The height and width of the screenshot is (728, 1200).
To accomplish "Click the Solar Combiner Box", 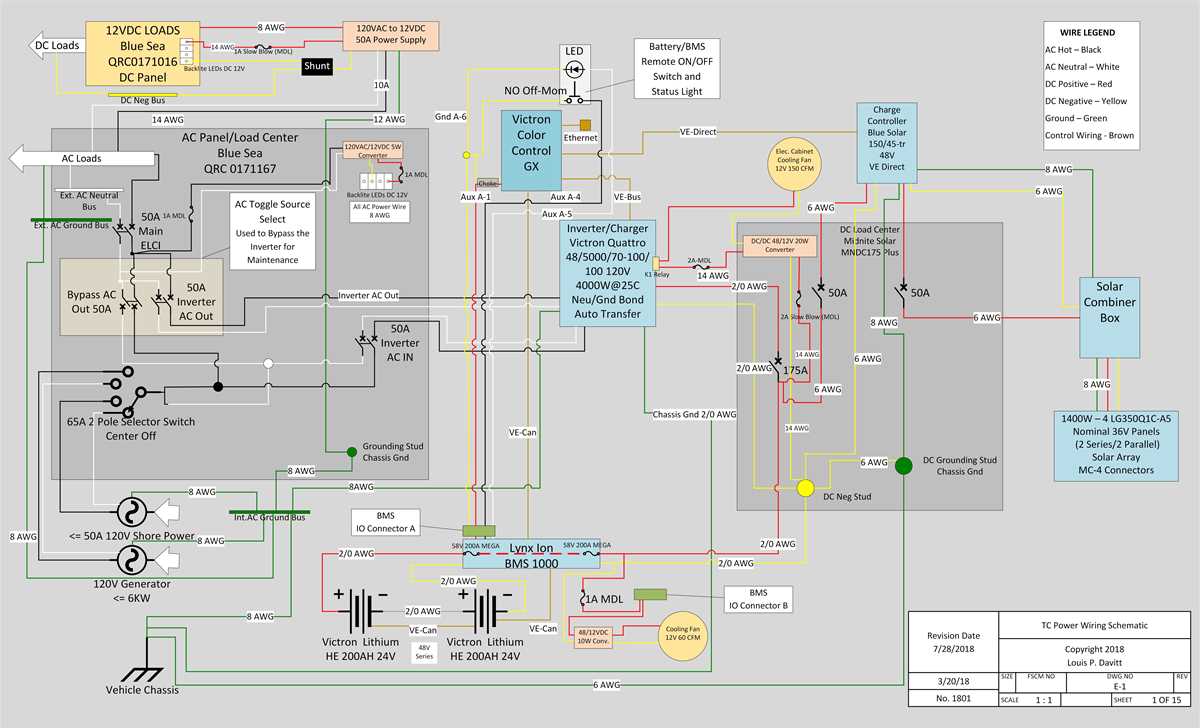I will (1109, 317).
